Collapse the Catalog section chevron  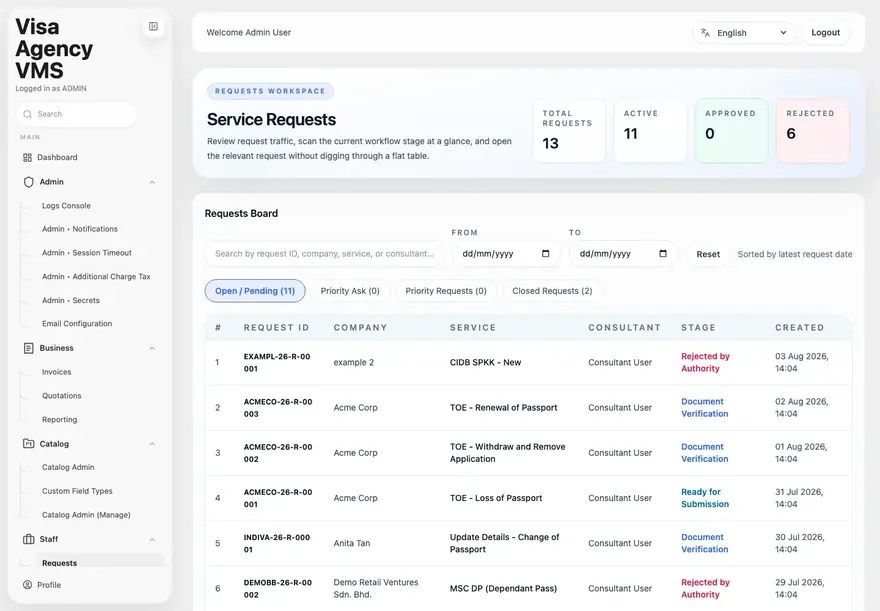pos(152,444)
